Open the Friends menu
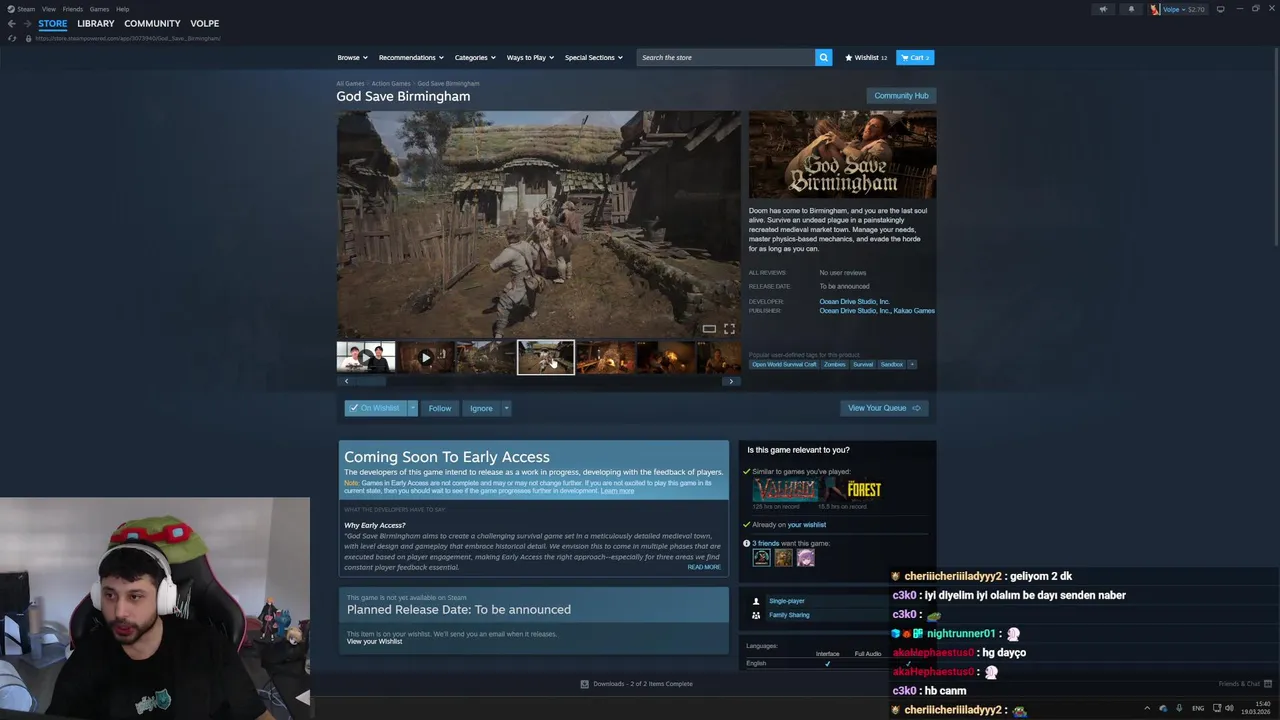The image size is (1280, 720). pos(73,9)
